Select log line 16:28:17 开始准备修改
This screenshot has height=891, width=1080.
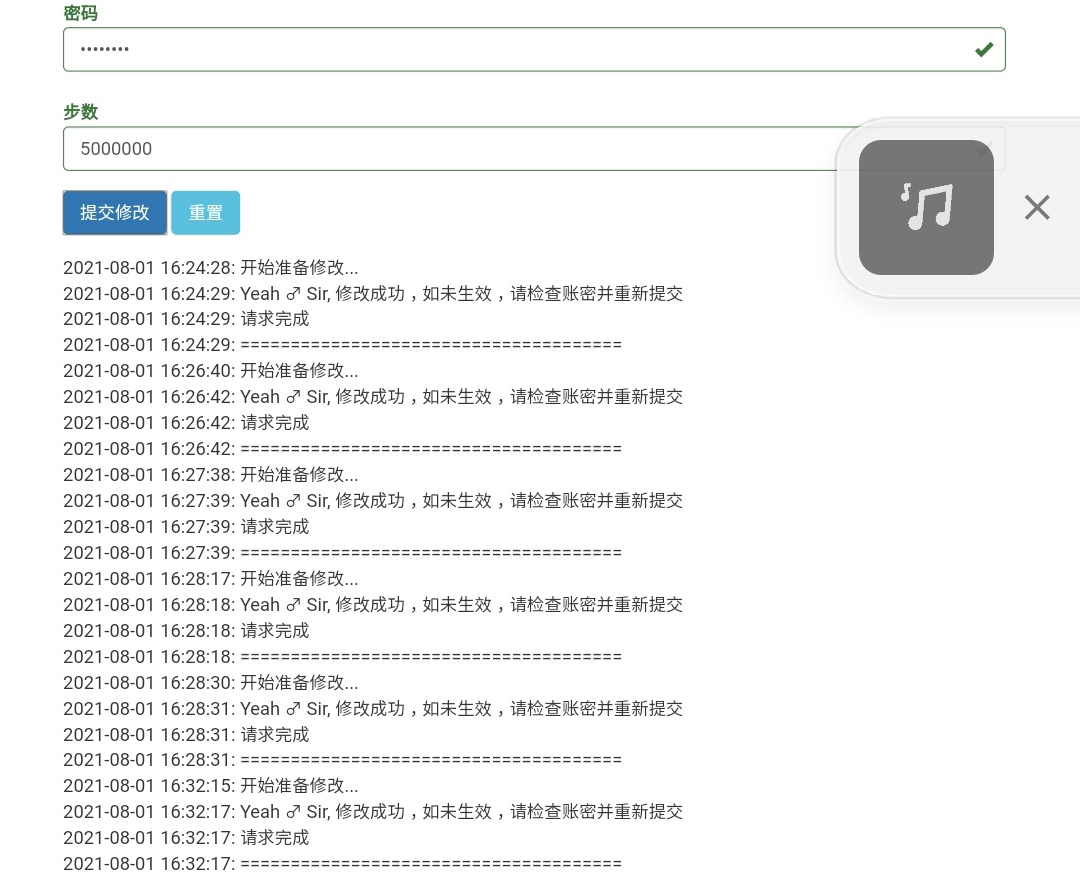click(211, 578)
